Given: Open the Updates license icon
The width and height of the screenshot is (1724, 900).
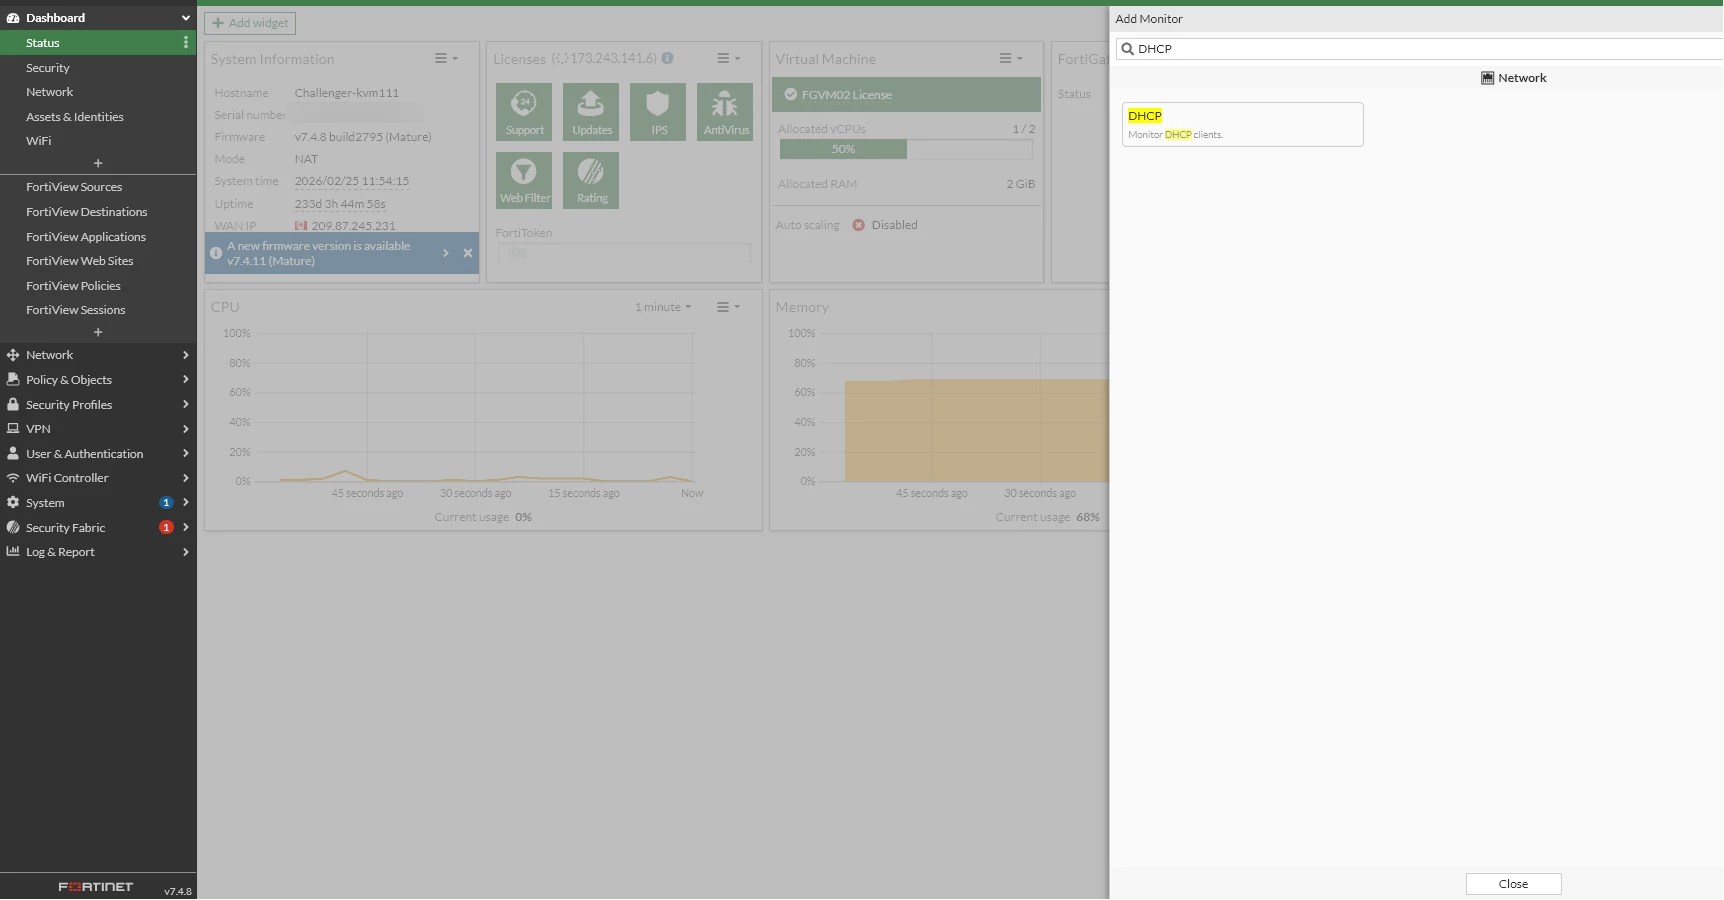Looking at the screenshot, I should point(591,111).
